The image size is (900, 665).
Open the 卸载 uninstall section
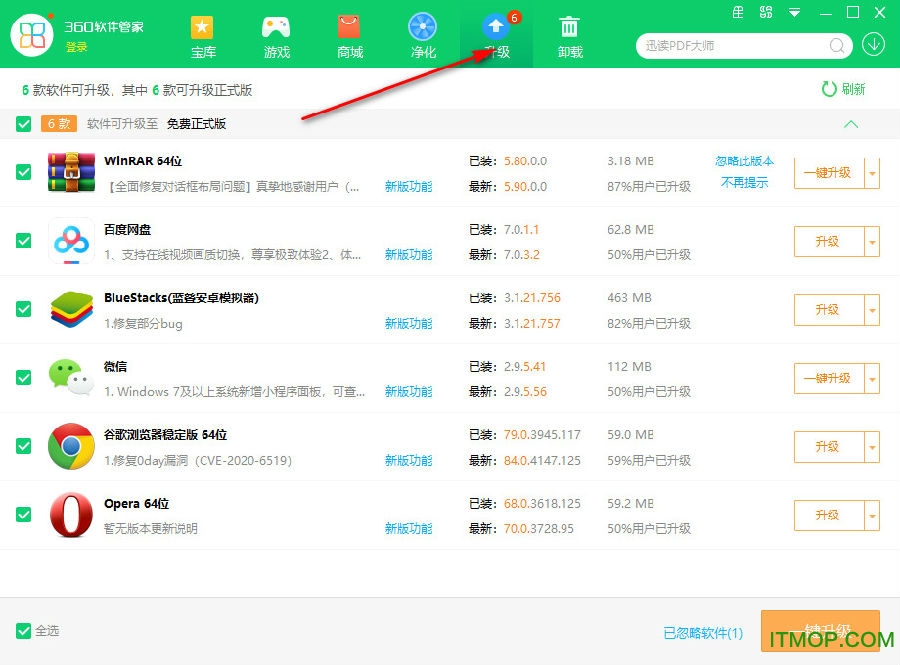568,37
